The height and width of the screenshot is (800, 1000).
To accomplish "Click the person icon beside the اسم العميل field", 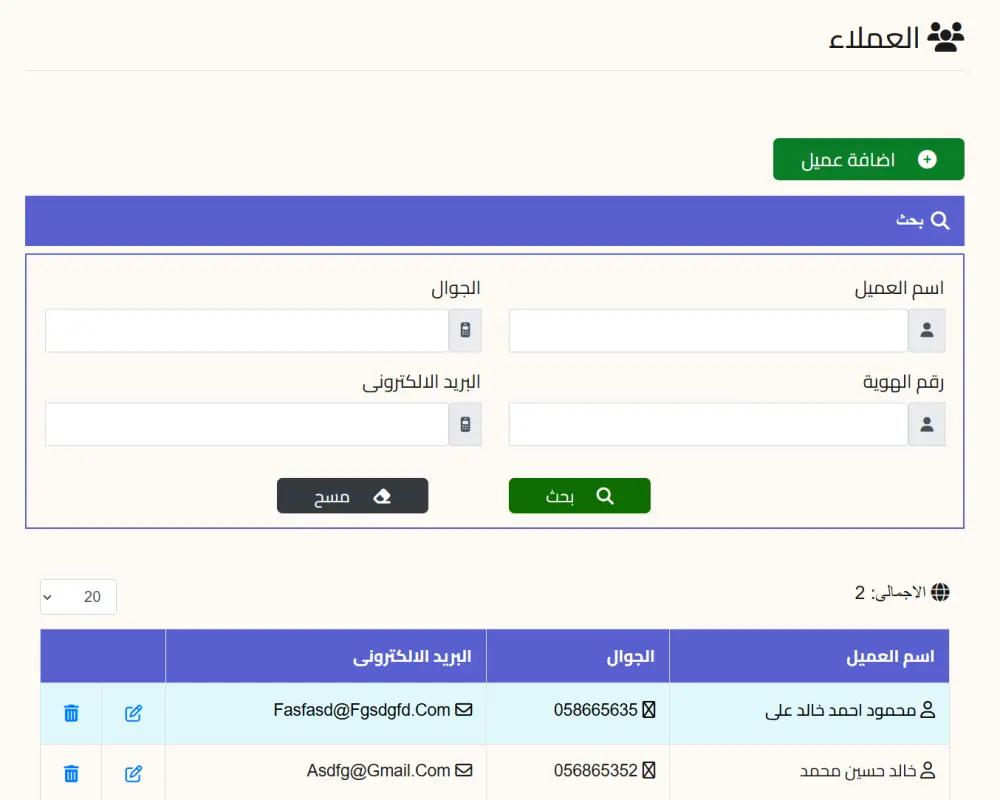I will tap(927, 330).
